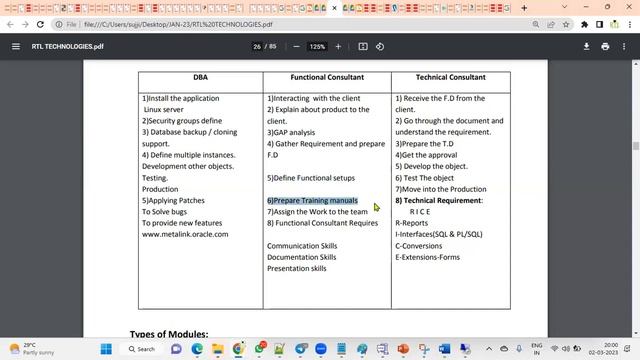The width and height of the screenshot is (640, 360).
Task: Open the taskbar Search box
Action: pyautogui.click(x=142, y=349)
